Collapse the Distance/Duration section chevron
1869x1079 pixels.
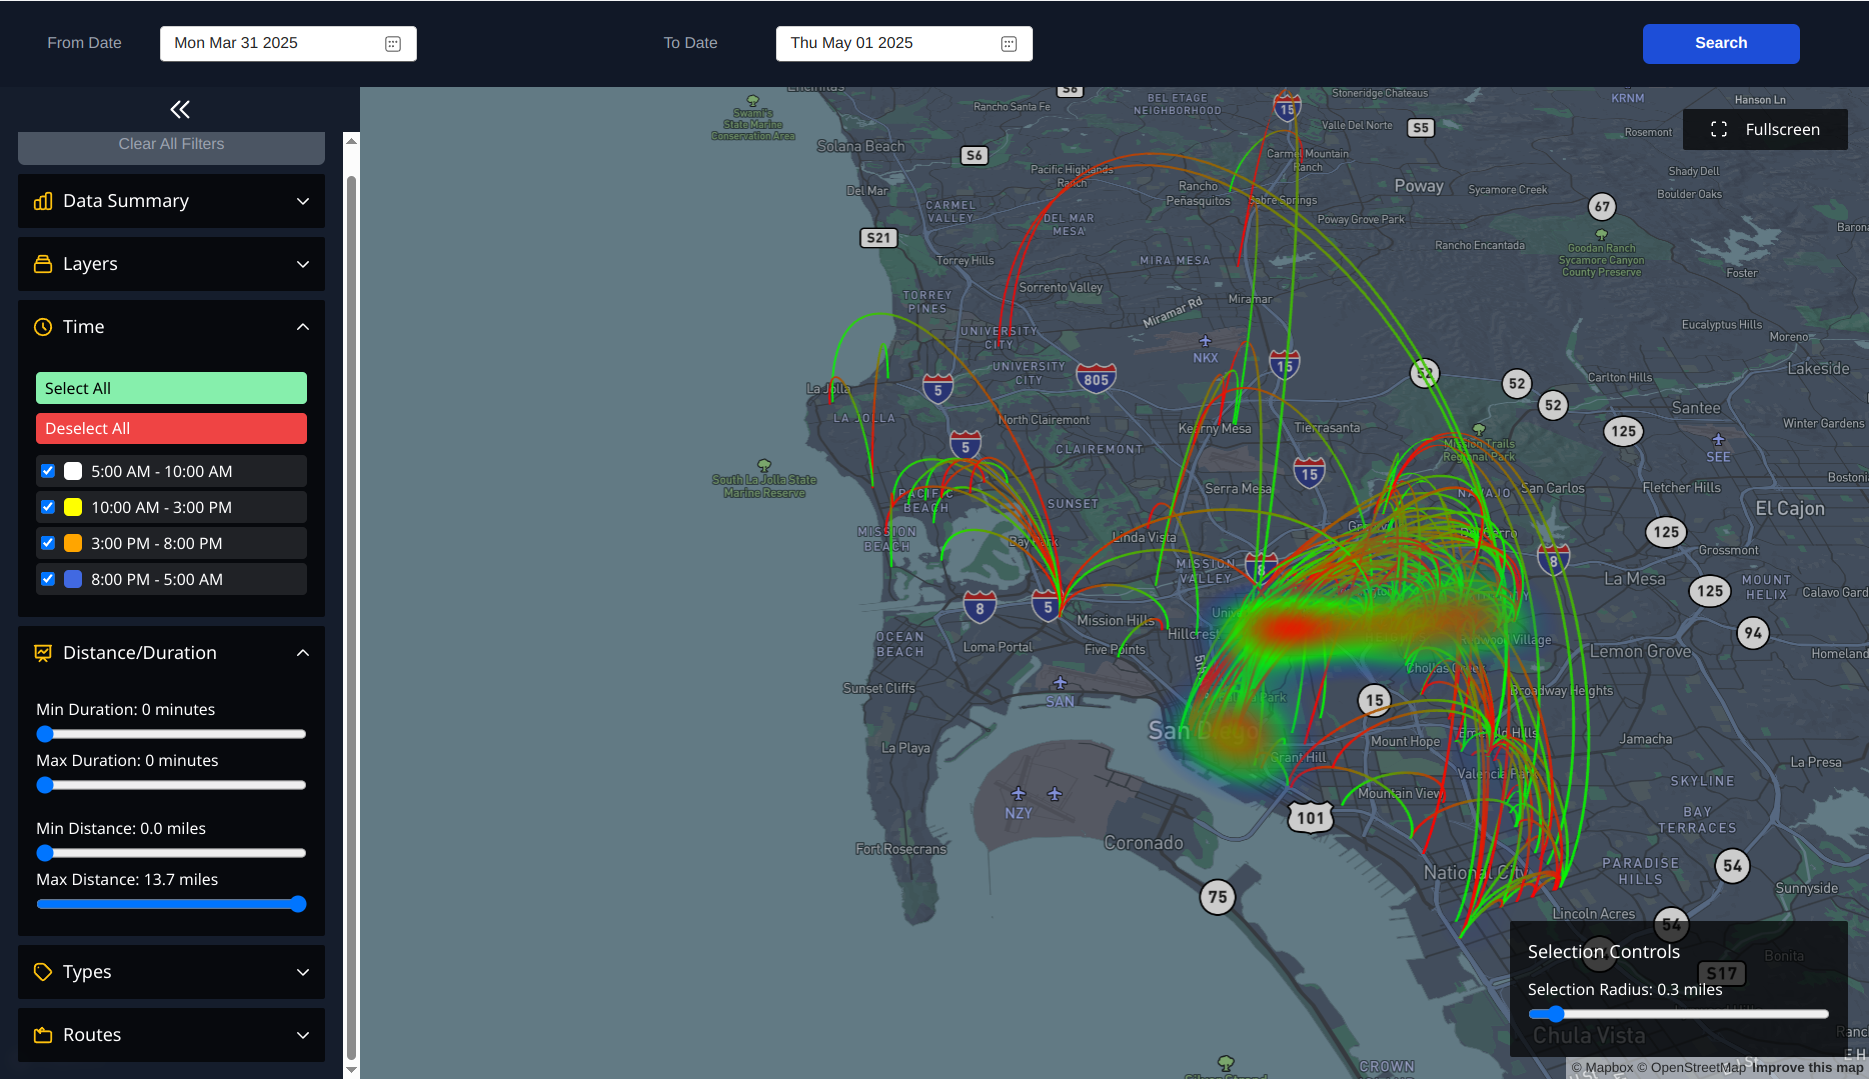tap(303, 653)
